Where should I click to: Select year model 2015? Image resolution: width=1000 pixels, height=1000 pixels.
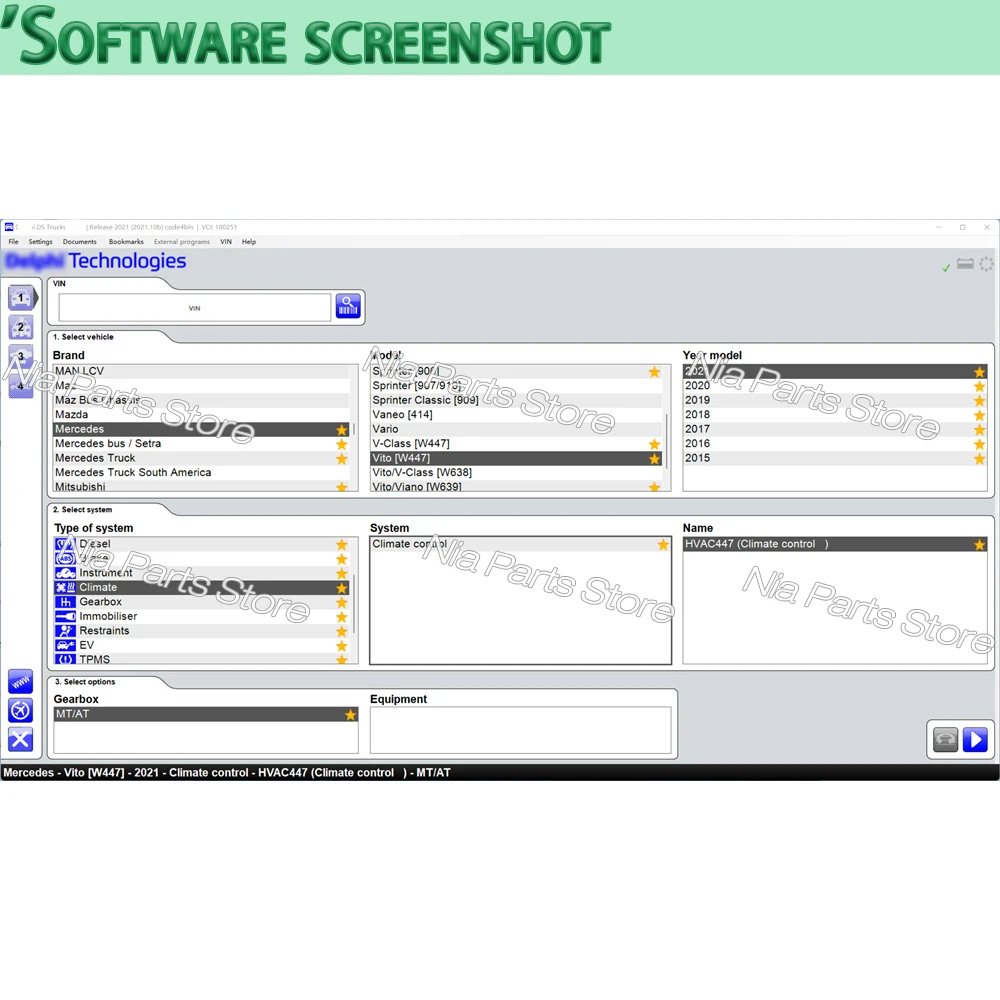(x=835, y=458)
